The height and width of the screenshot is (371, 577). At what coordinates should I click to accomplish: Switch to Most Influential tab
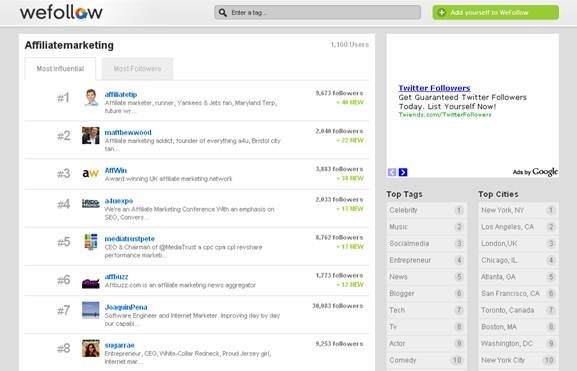(60, 69)
